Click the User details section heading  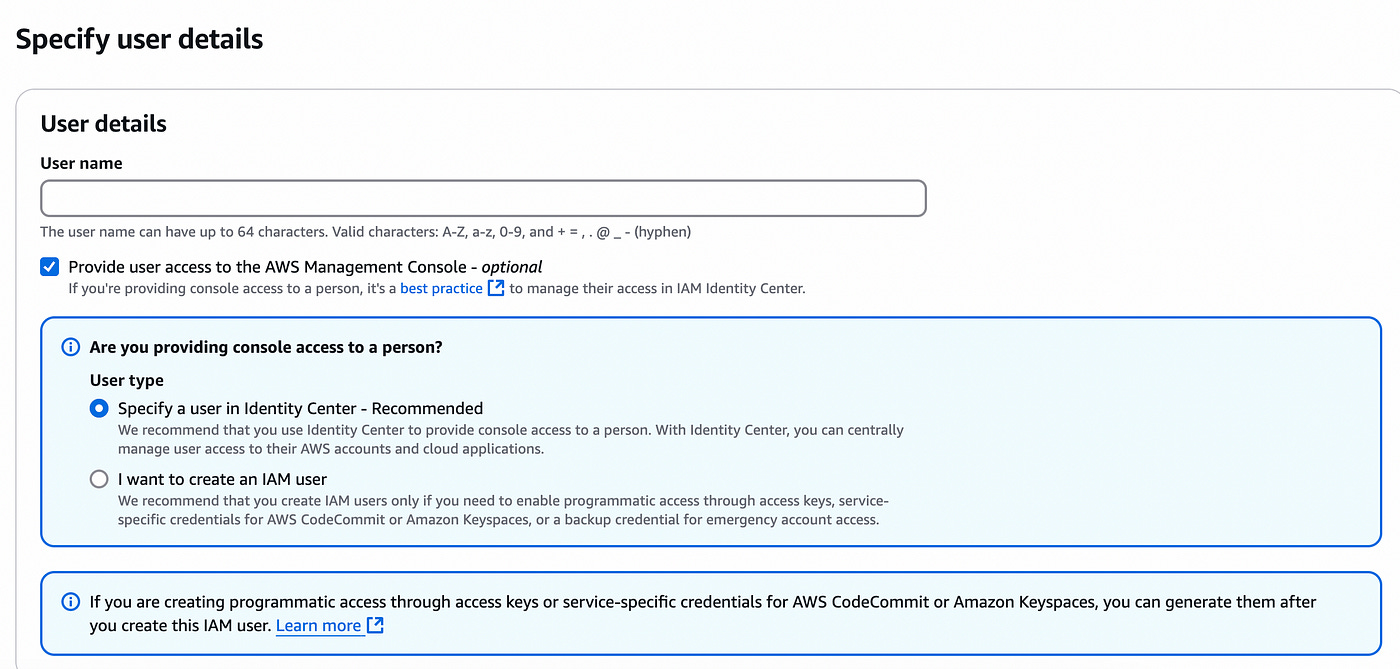tap(103, 123)
